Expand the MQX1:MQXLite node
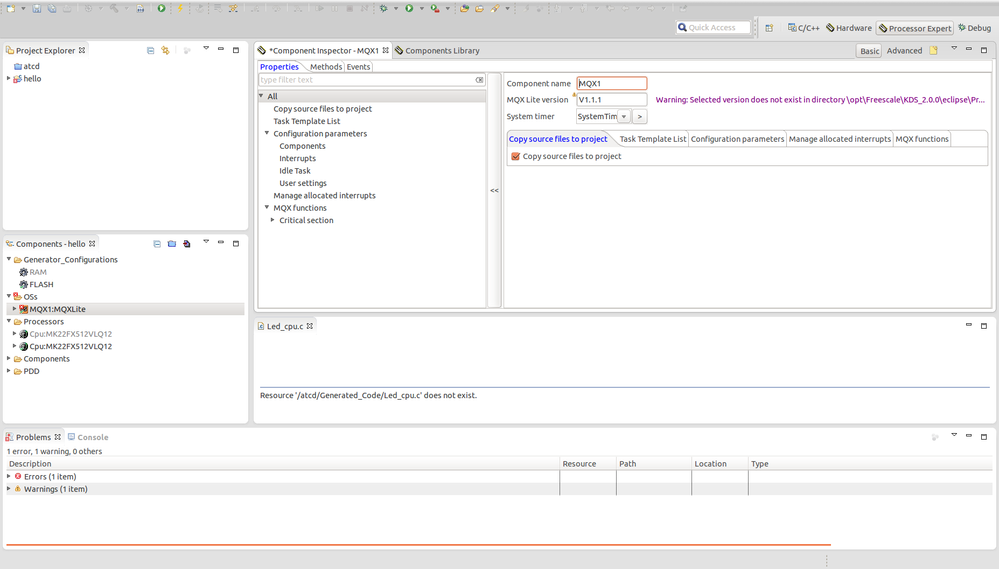 pyautogui.click(x=15, y=308)
